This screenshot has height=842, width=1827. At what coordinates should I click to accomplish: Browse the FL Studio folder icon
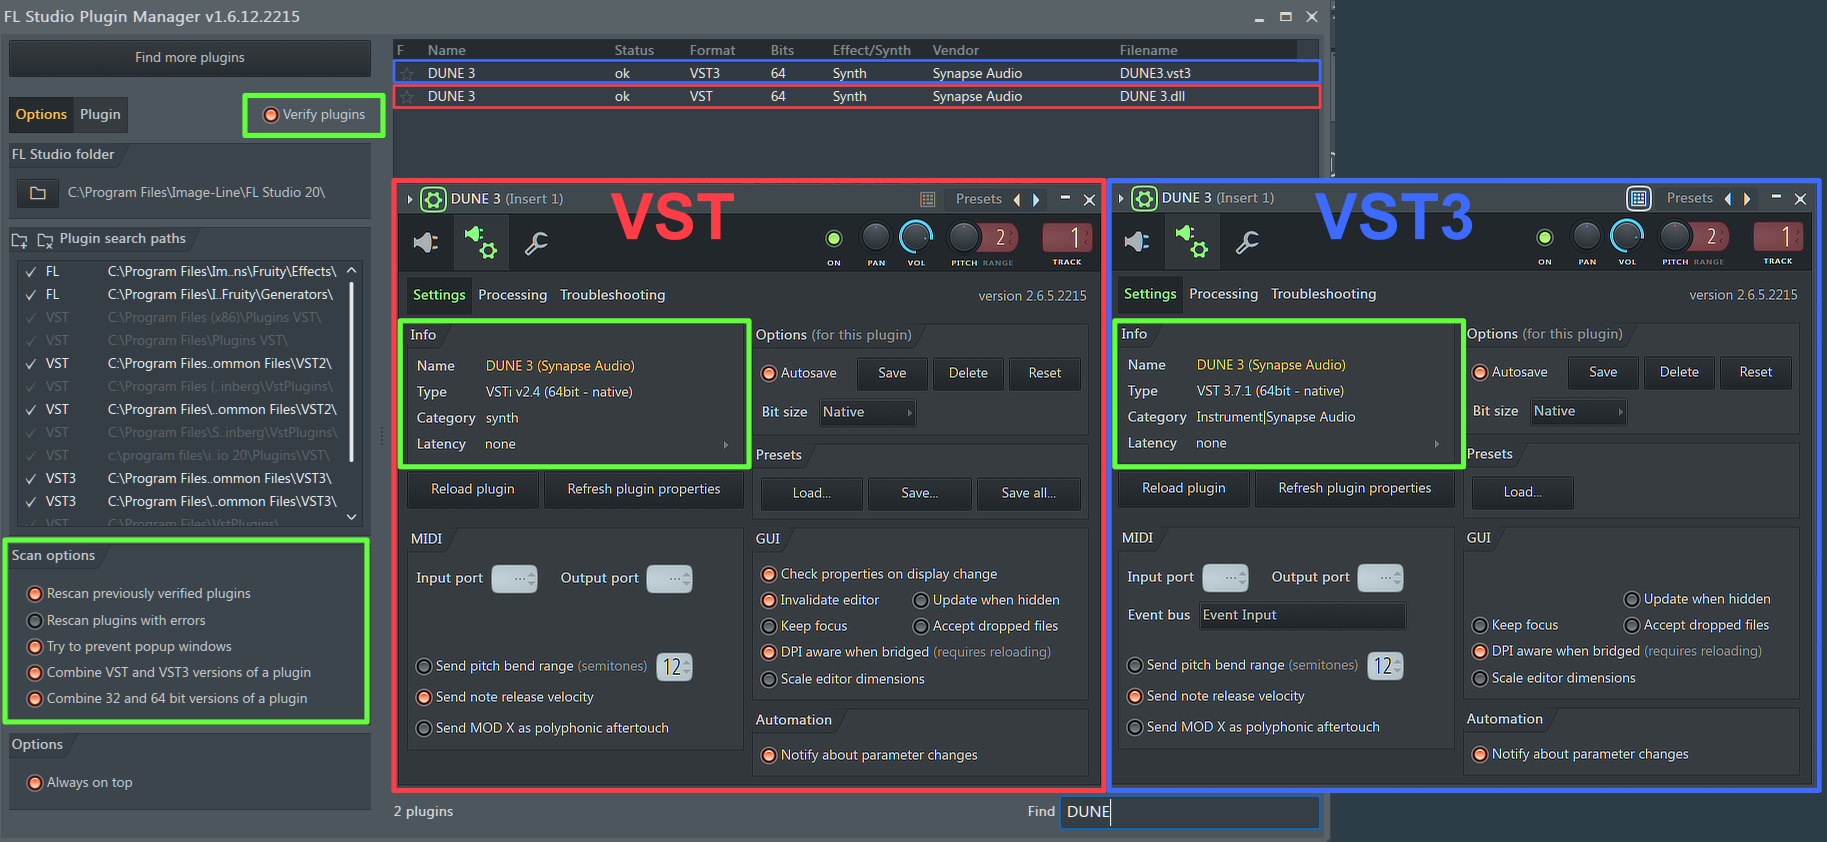pos(38,193)
